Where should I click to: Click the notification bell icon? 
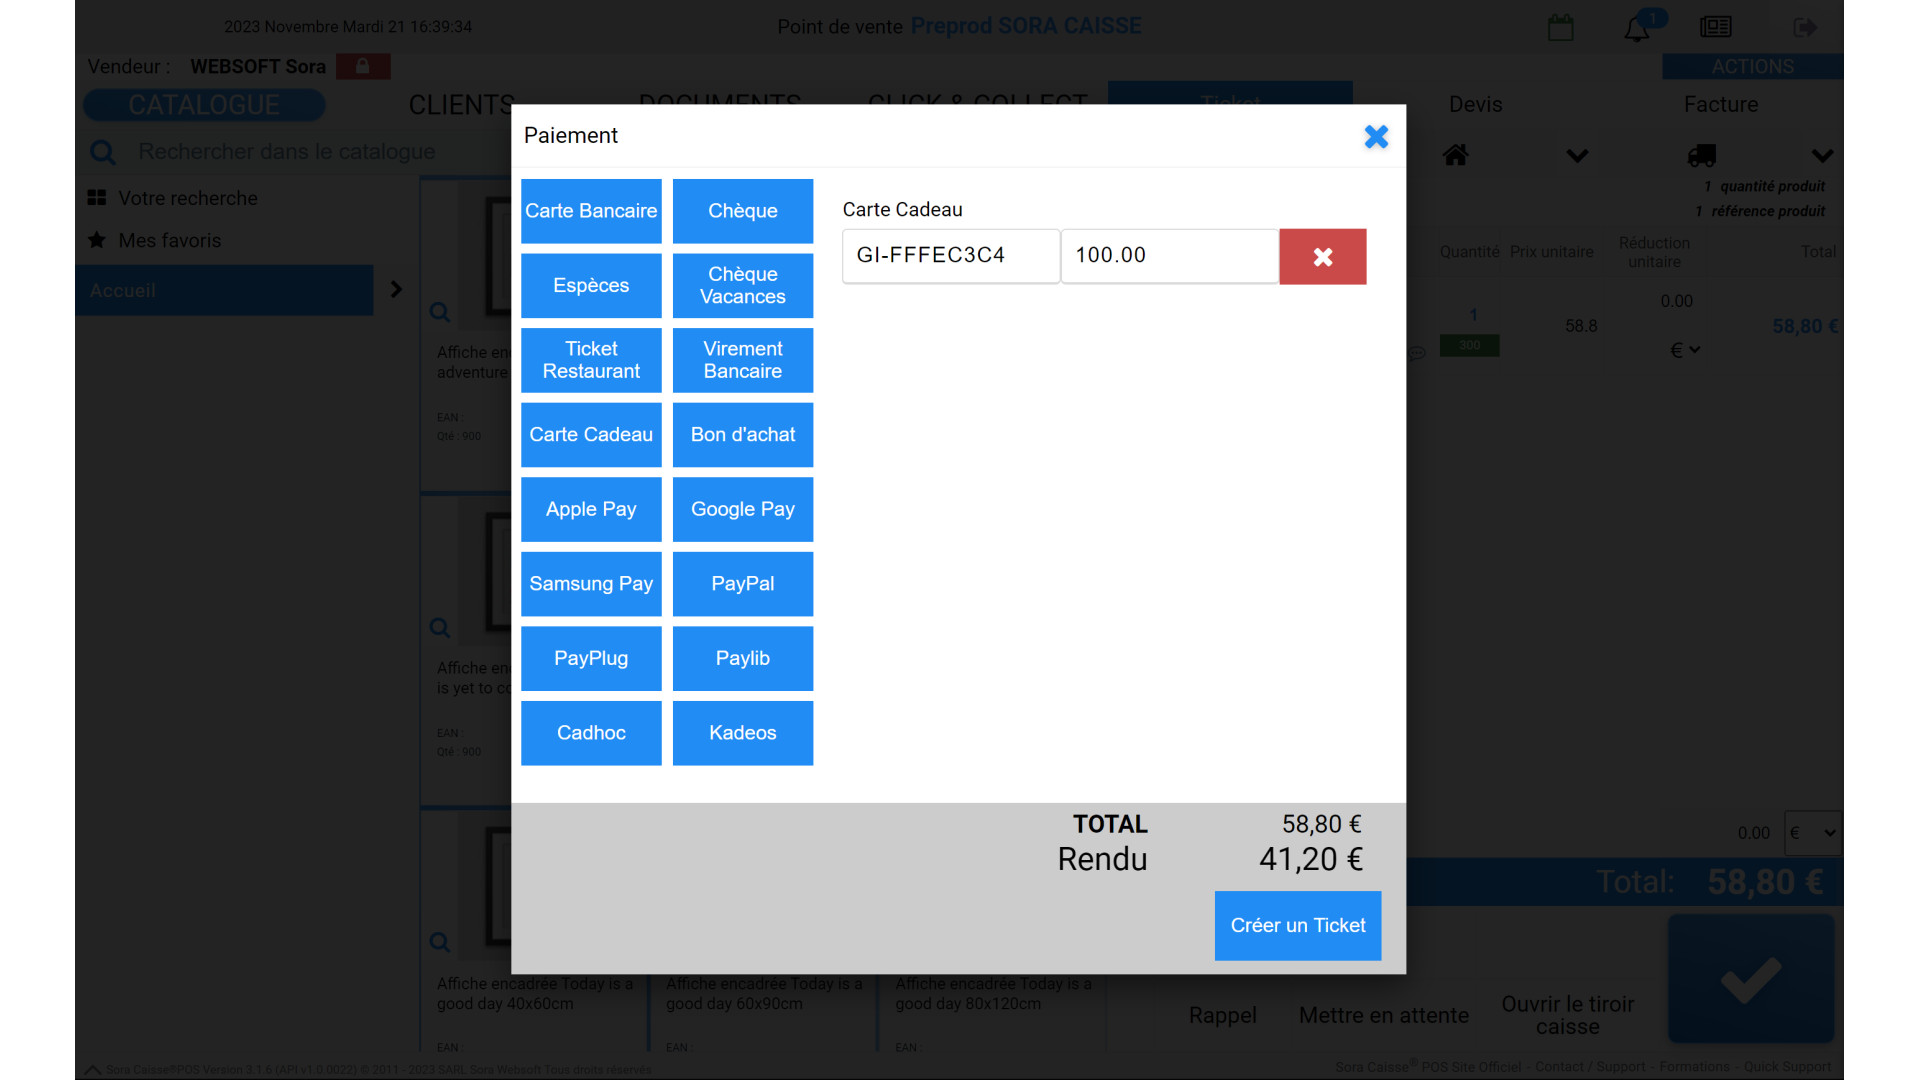coord(1636,29)
